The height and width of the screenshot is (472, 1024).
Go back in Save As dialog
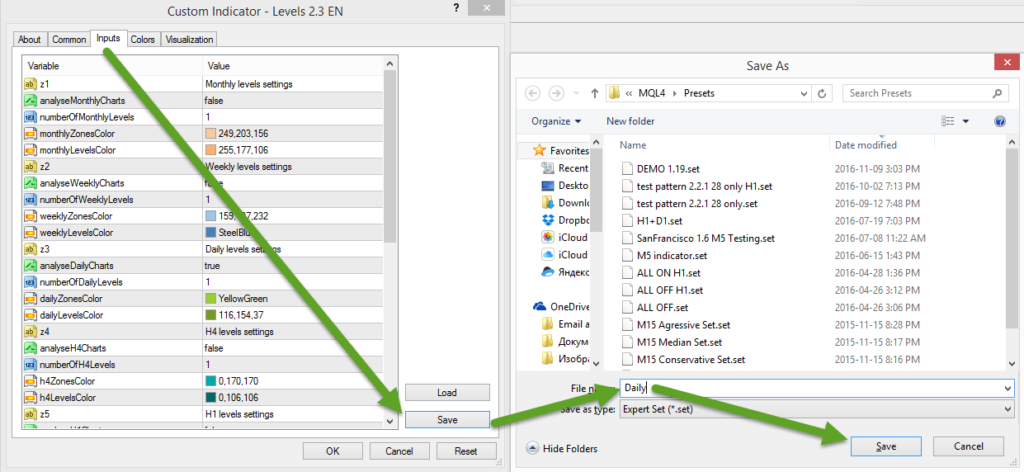pos(530,93)
